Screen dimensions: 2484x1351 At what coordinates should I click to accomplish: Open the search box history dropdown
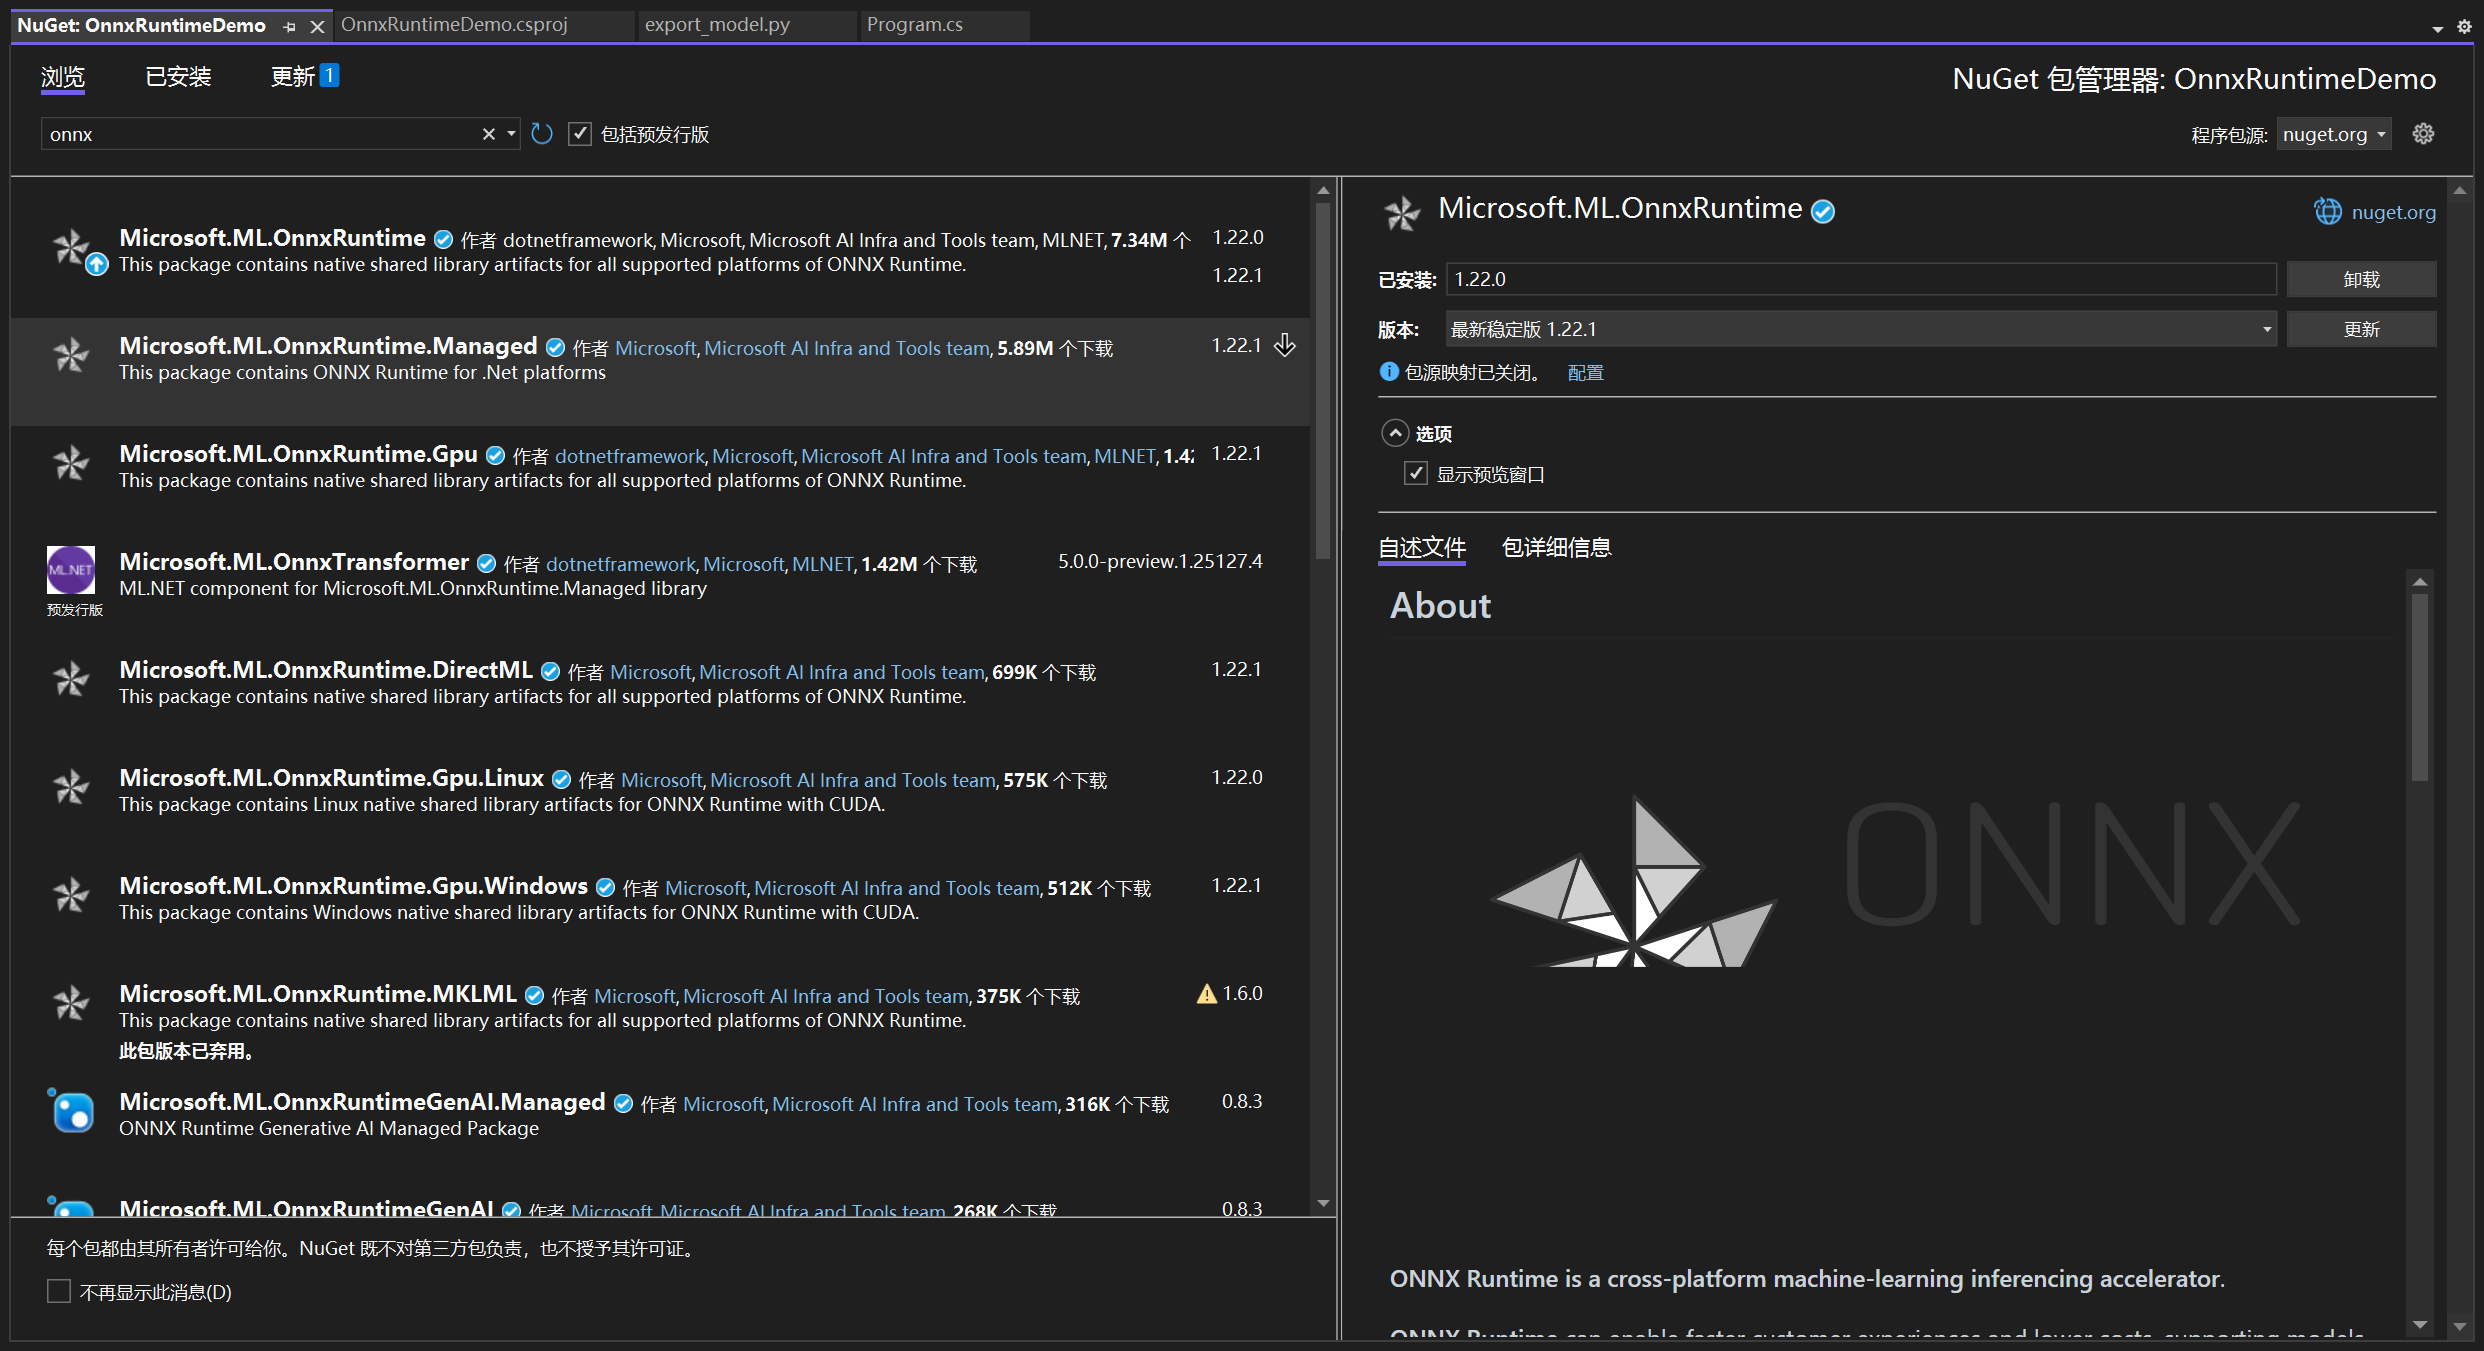click(x=511, y=134)
